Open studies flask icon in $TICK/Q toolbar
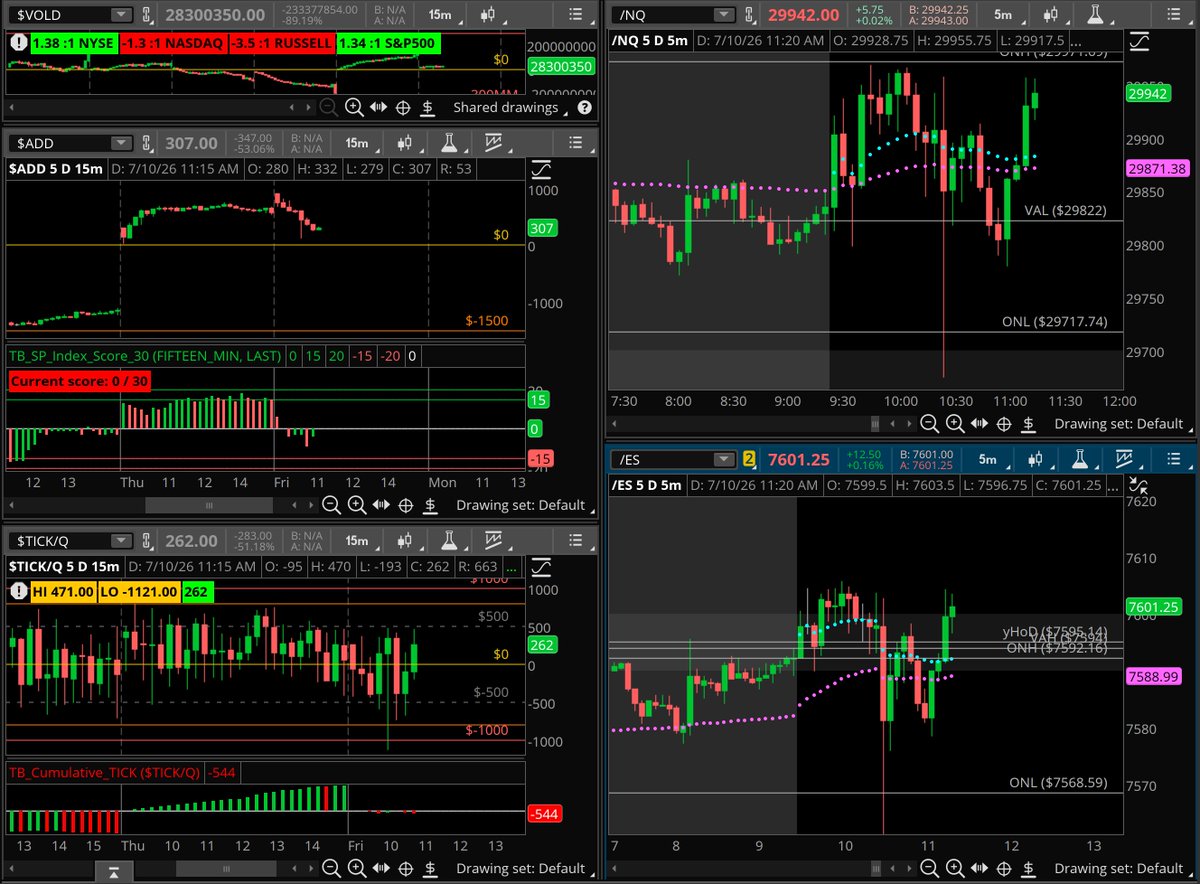Image resolution: width=1200 pixels, height=884 pixels. (449, 540)
